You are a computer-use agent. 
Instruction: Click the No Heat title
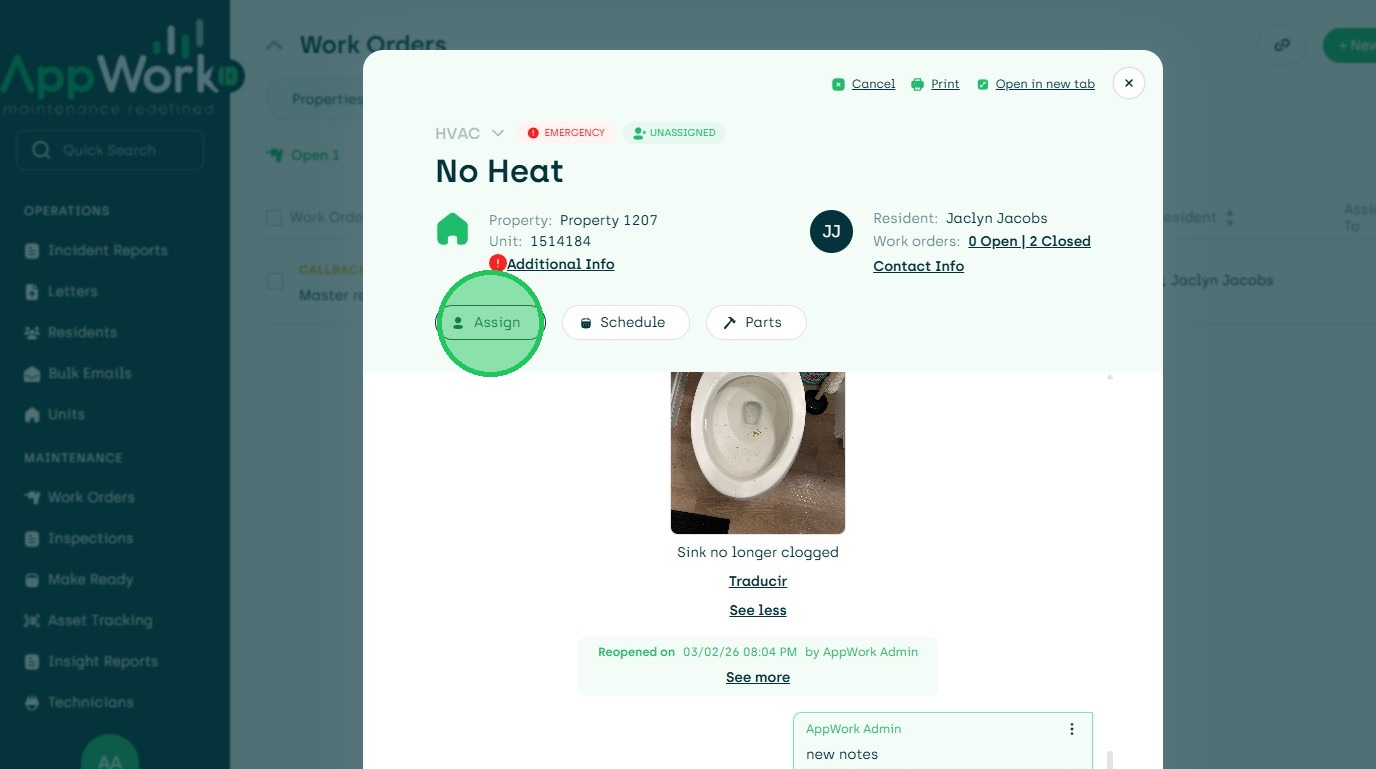pyautogui.click(x=500, y=172)
